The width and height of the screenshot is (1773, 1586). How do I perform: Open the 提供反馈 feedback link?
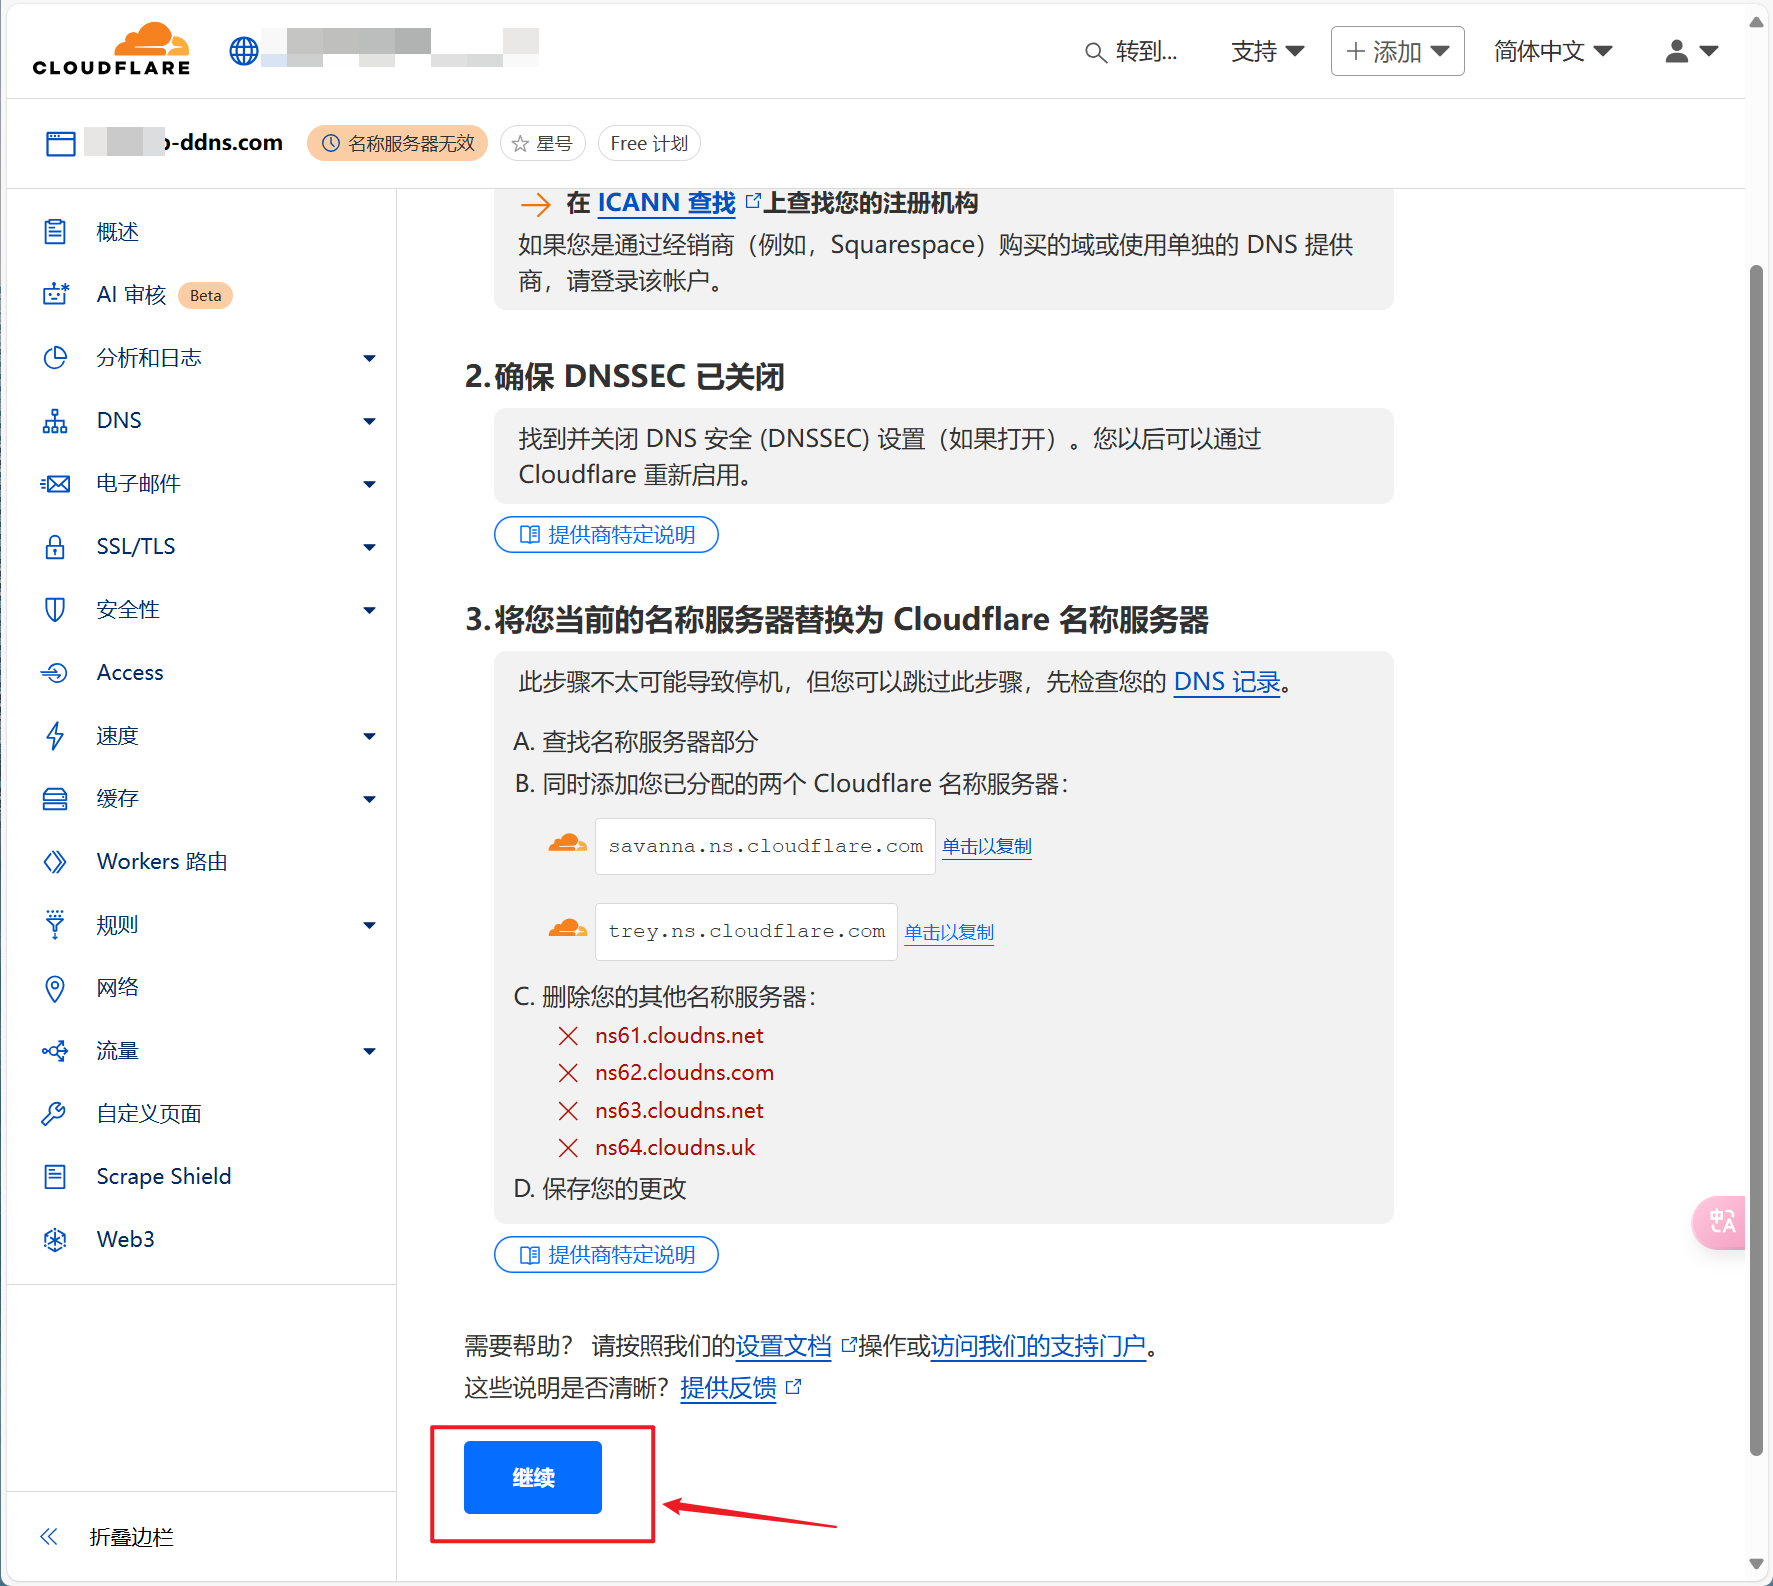[x=728, y=1388]
